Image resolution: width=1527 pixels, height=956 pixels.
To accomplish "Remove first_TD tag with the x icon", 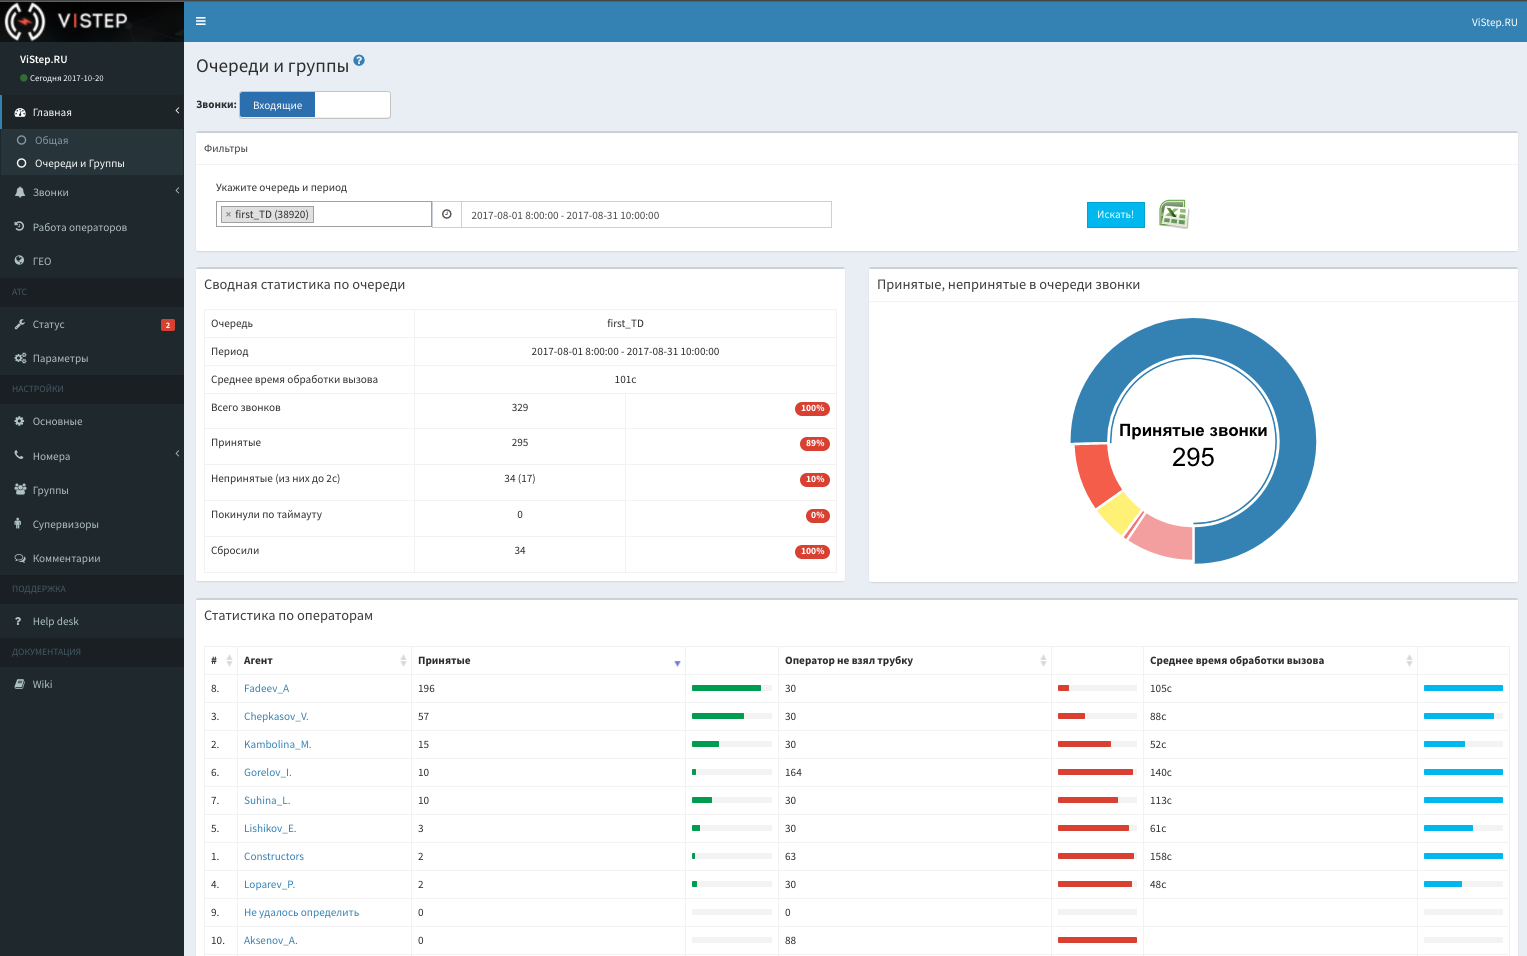I will click(x=228, y=215).
